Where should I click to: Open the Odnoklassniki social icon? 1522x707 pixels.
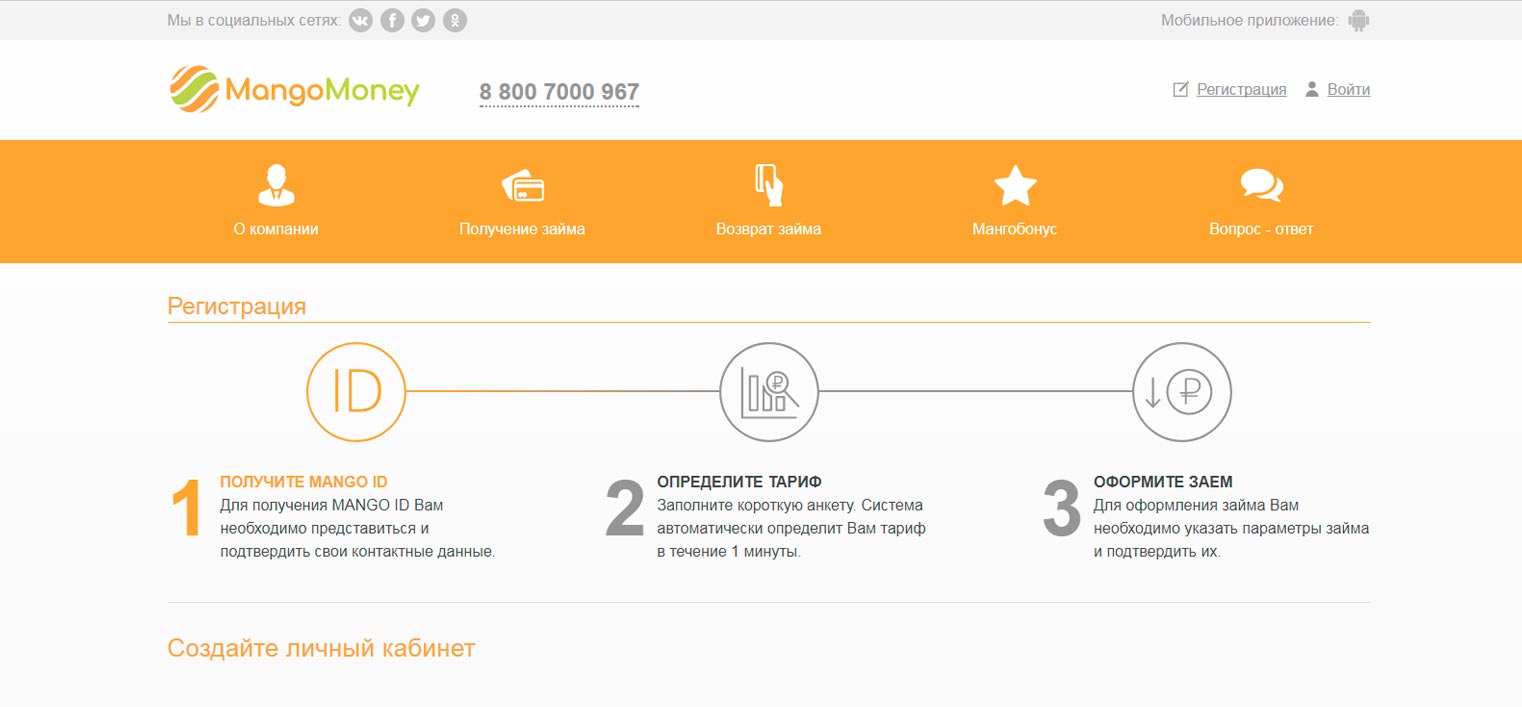pos(455,20)
